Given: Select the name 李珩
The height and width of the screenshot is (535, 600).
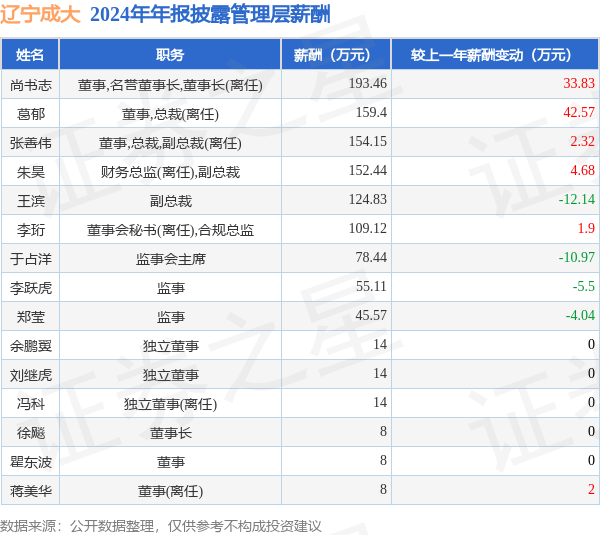Looking at the screenshot, I should tap(31, 230).
